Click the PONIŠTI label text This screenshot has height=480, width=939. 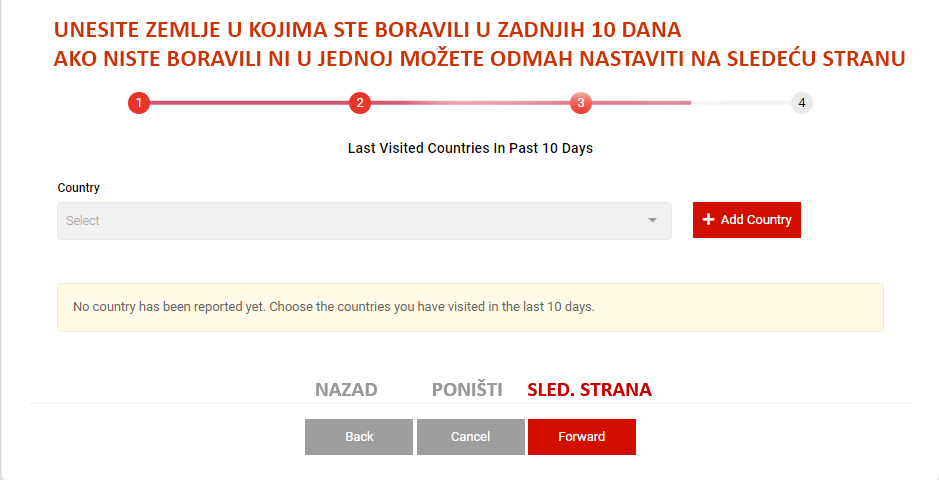point(467,390)
